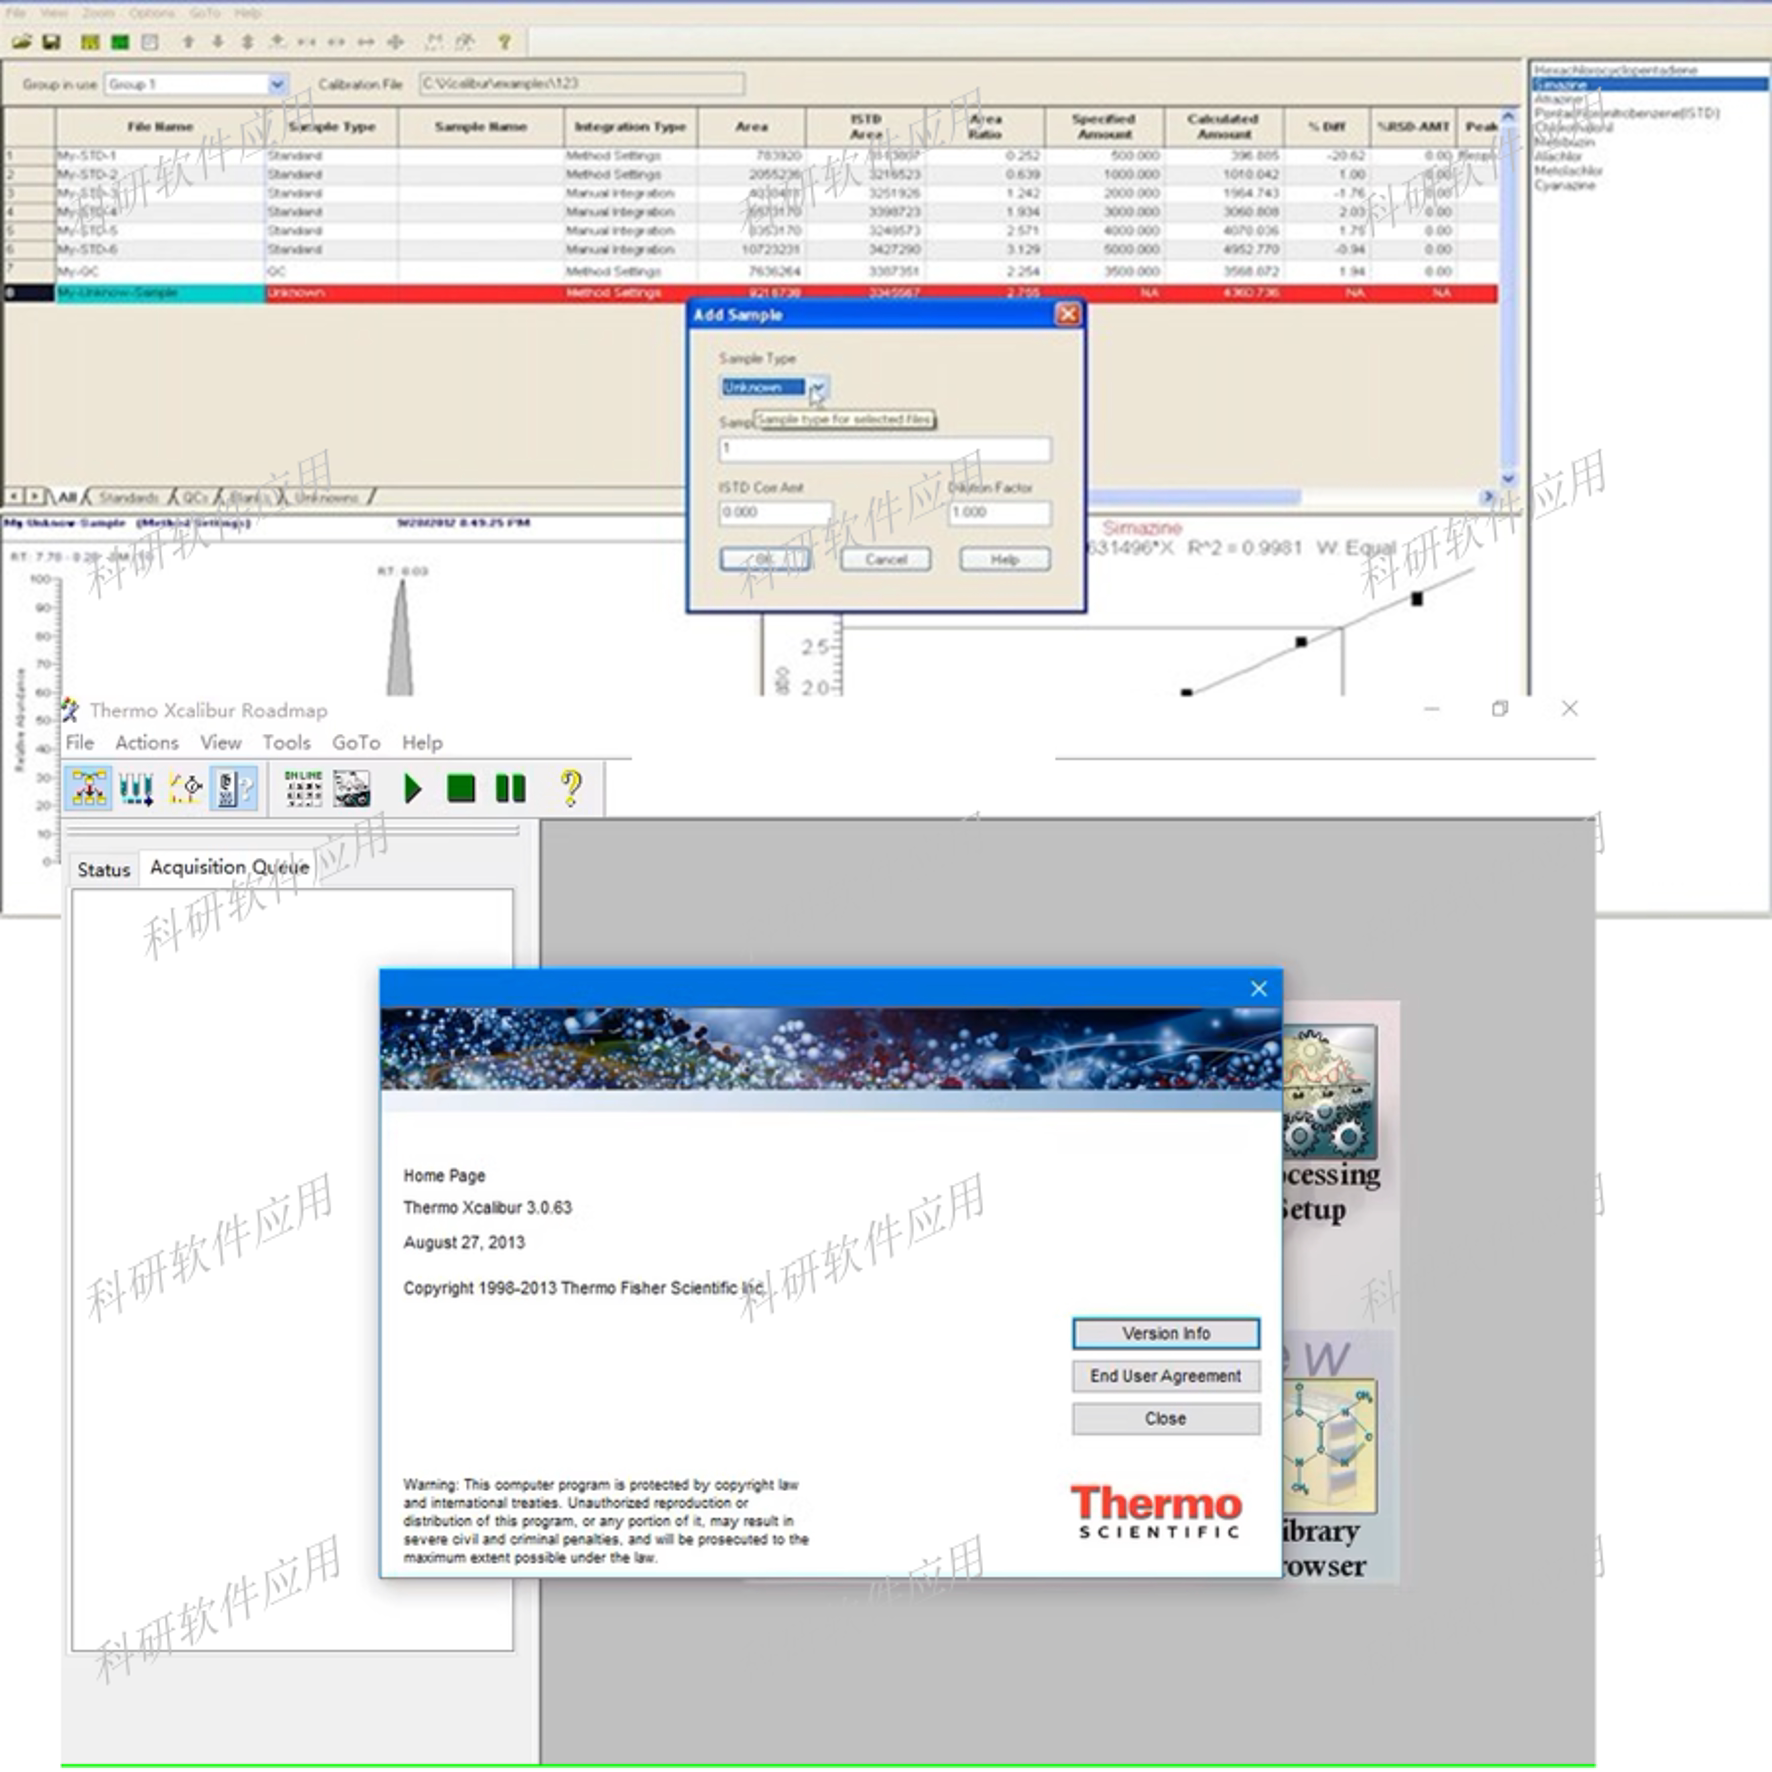Click the Calculated Amount column header
The width and height of the screenshot is (1772, 1772).
[1223, 127]
